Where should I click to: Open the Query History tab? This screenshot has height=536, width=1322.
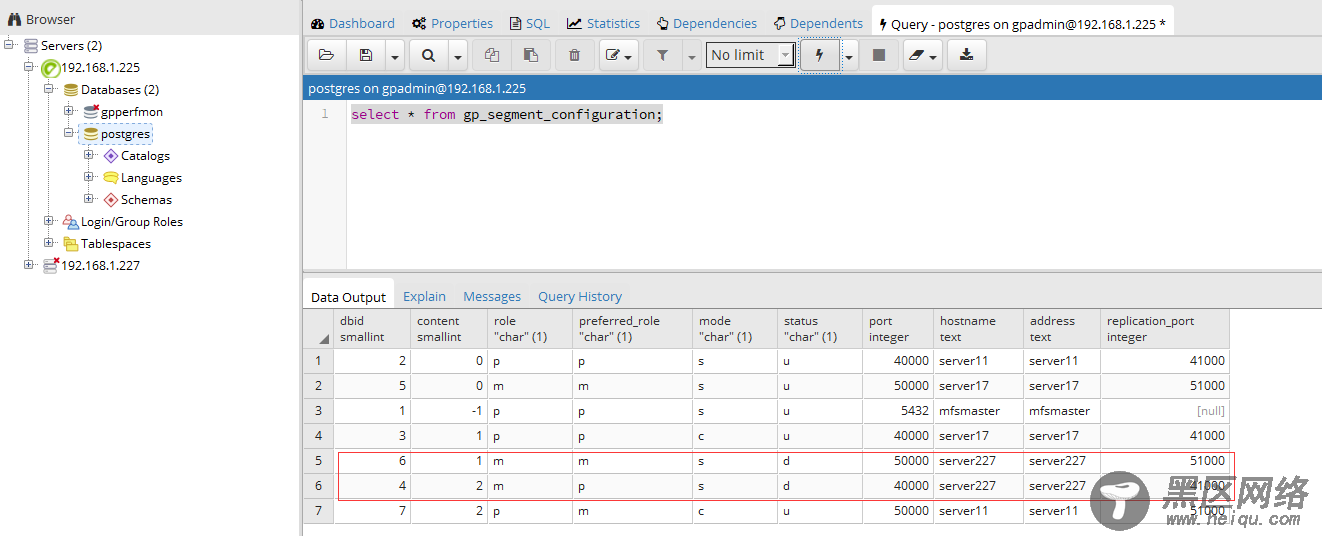tap(580, 297)
